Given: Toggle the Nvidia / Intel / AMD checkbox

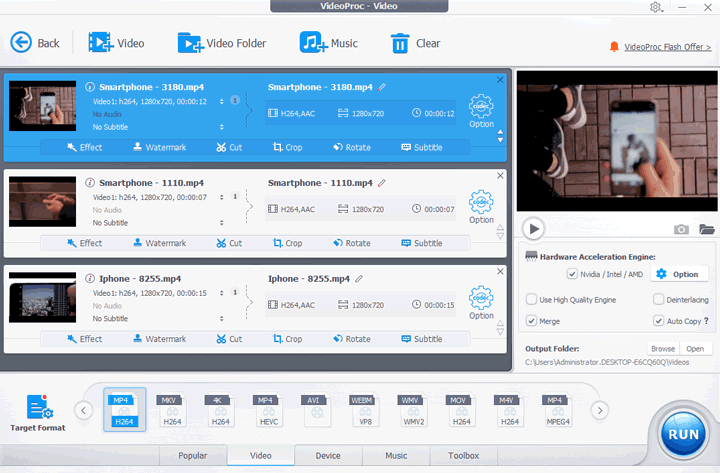Looking at the screenshot, I should coord(572,274).
